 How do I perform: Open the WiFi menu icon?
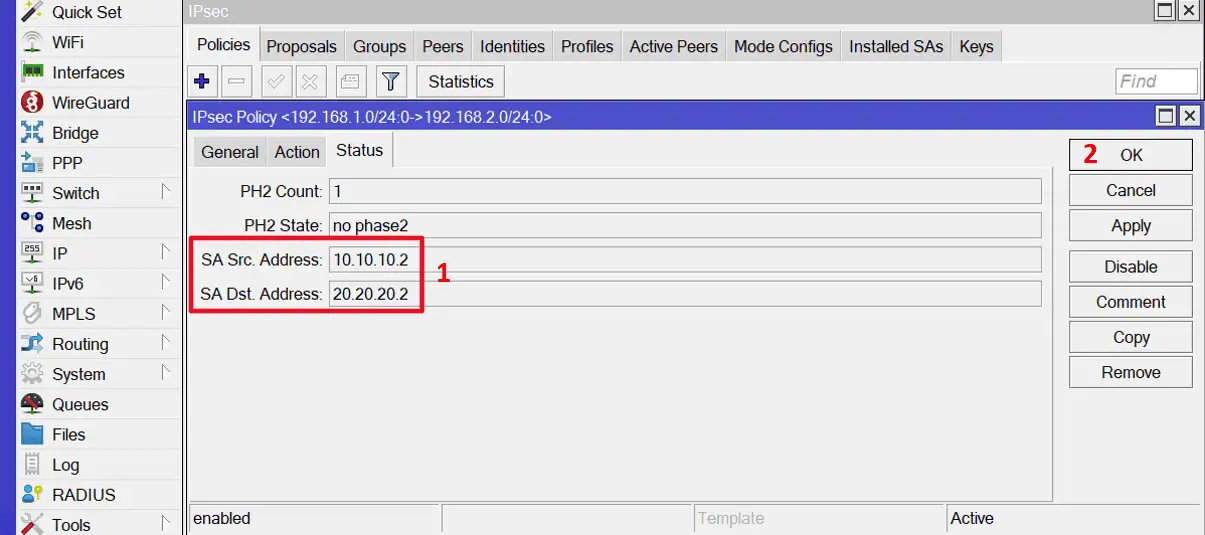pos(33,42)
